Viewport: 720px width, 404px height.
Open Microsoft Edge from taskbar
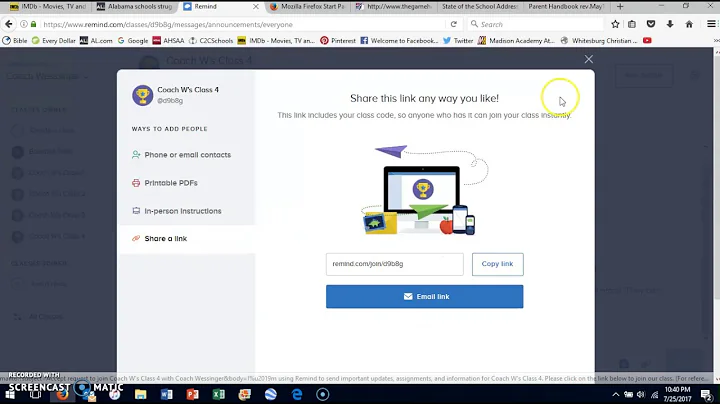pyautogui.click(x=297, y=394)
